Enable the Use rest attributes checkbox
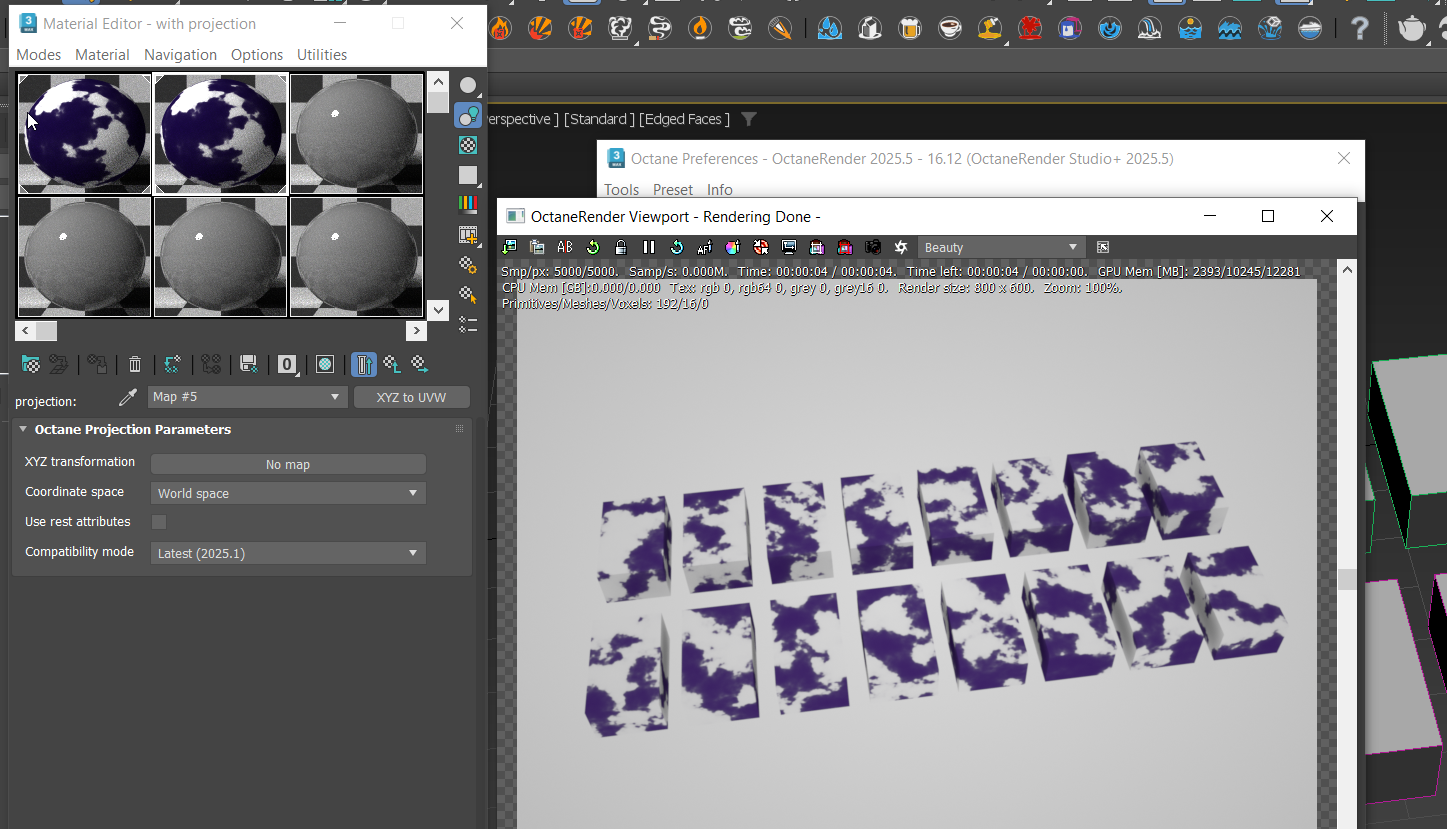This screenshot has height=829, width=1447. (159, 522)
